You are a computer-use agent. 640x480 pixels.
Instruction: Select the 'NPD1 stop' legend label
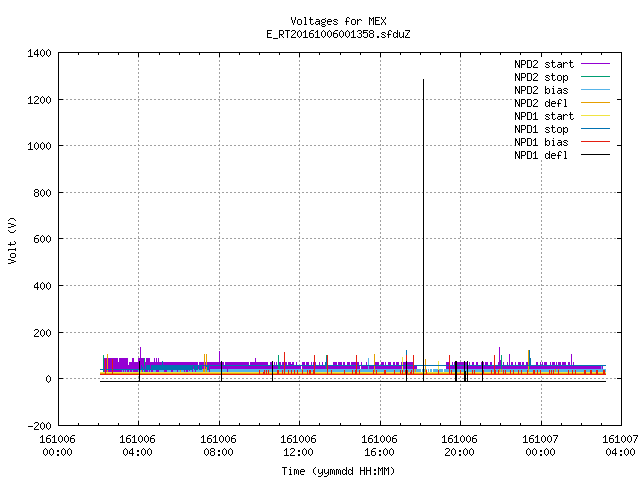click(541, 129)
